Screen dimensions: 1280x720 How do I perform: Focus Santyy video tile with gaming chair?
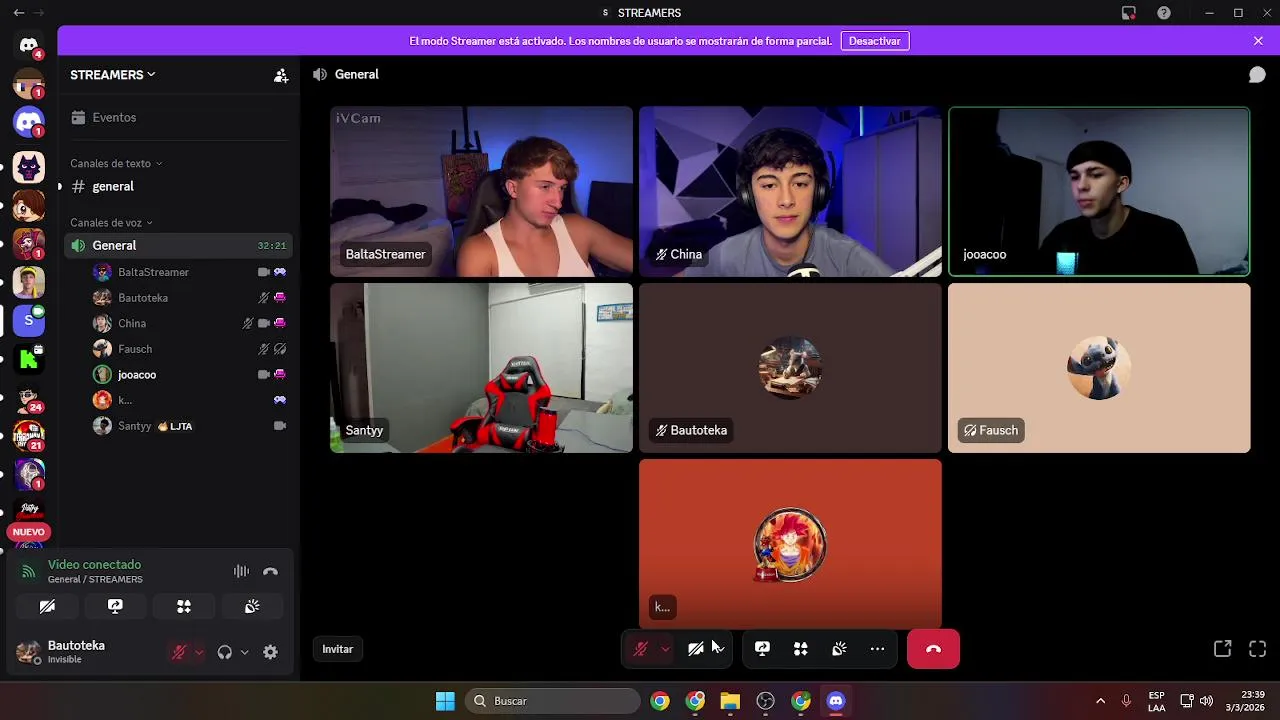coord(481,368)
